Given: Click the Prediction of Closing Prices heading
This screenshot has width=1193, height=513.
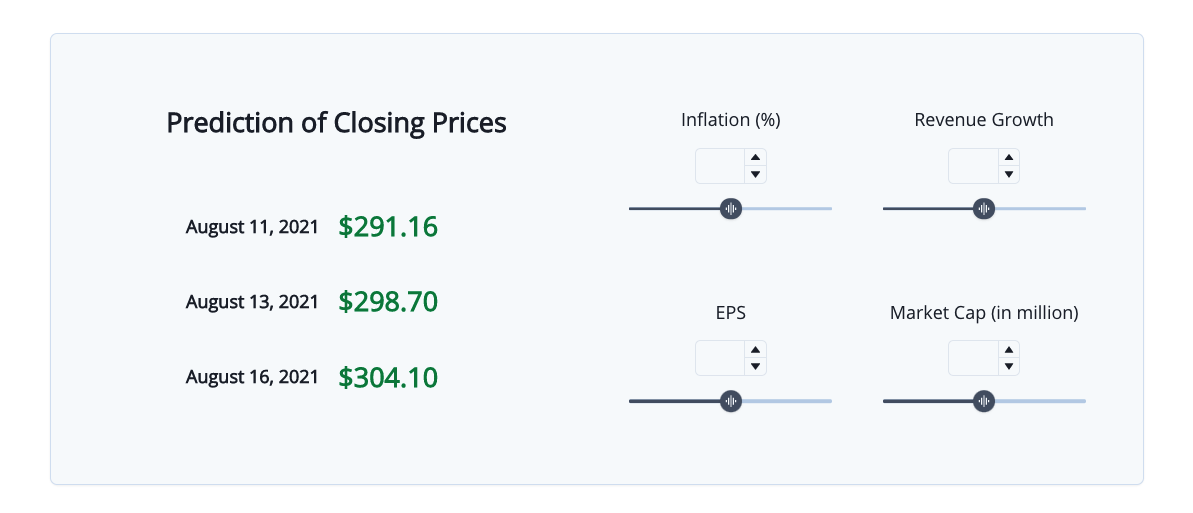Looking at the screenshot, I should tap(336, 123).
